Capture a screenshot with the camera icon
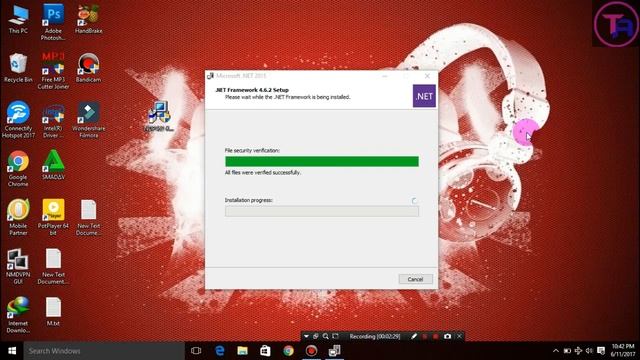Viewport: 640px width, 360px height. [447, 336]
